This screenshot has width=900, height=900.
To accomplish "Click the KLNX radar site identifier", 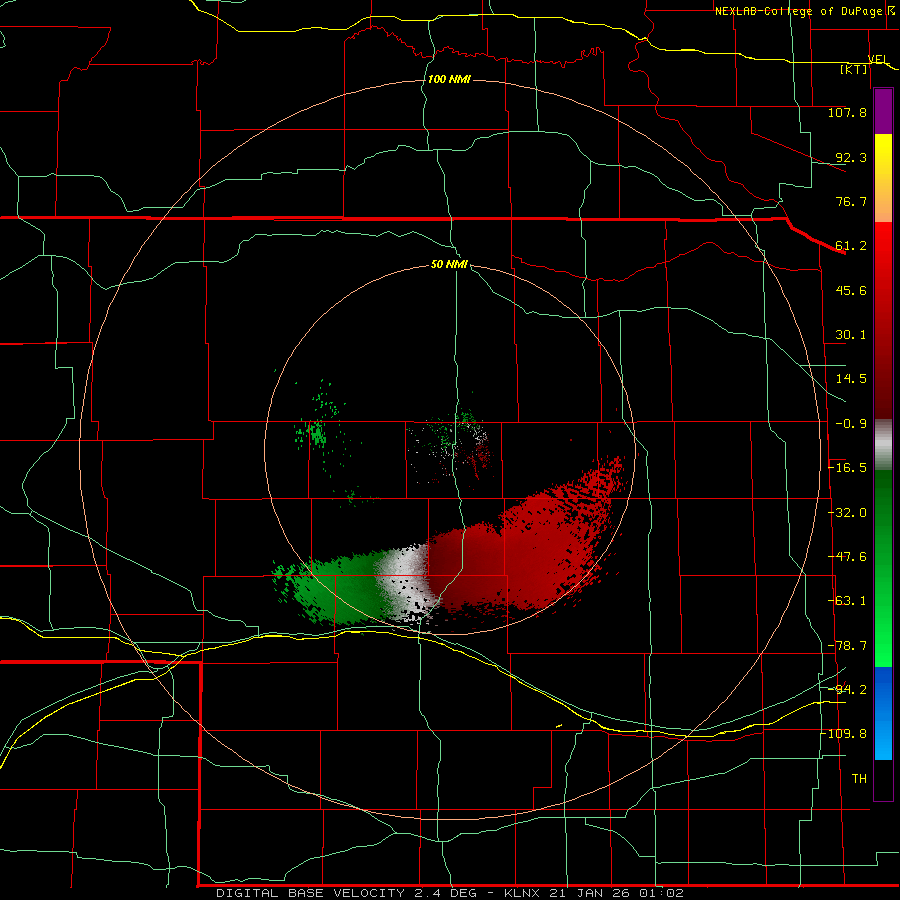I will [522, 893].
